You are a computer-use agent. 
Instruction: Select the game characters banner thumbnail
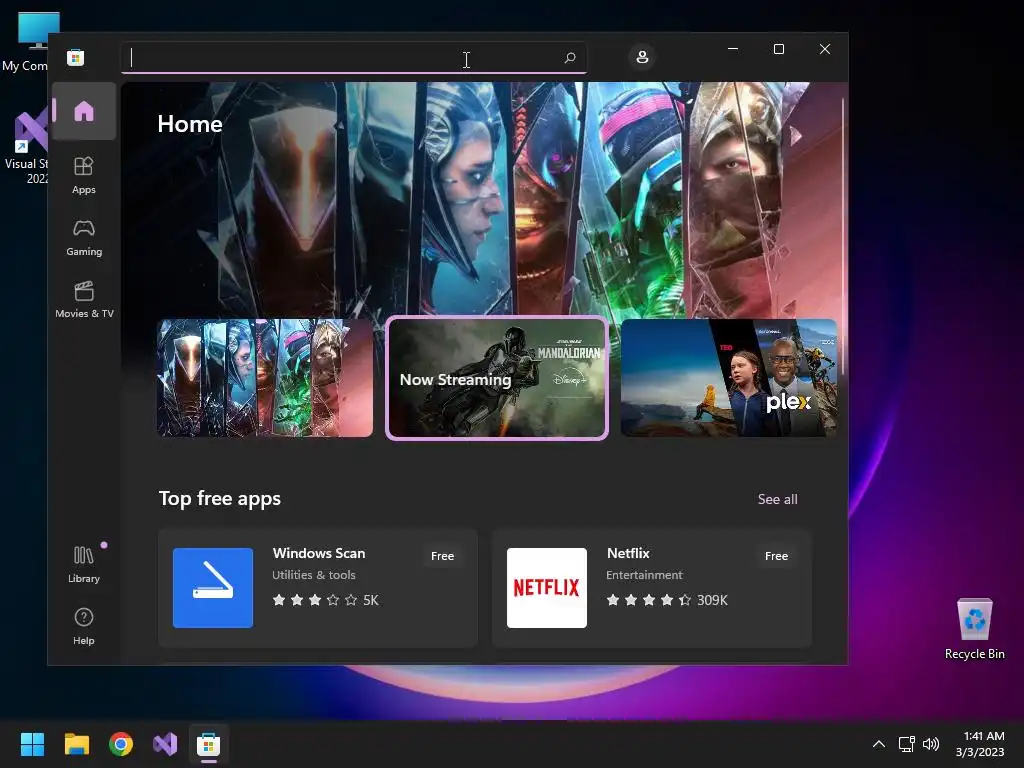point(265,377)
